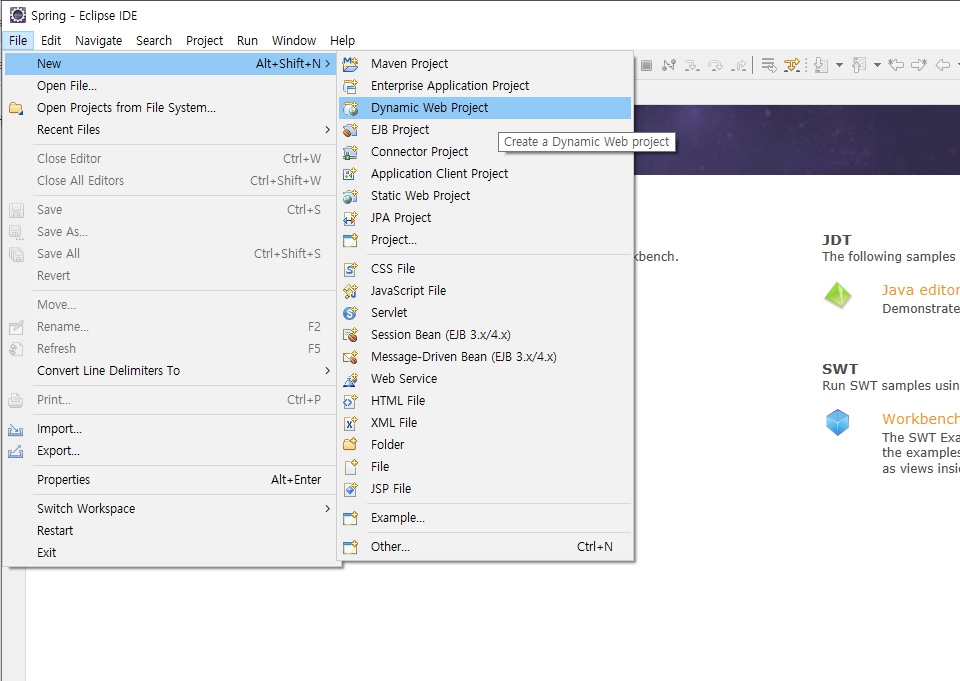Open the Workbench SWT sample link

pyautogui.click(x=921, y=419)
